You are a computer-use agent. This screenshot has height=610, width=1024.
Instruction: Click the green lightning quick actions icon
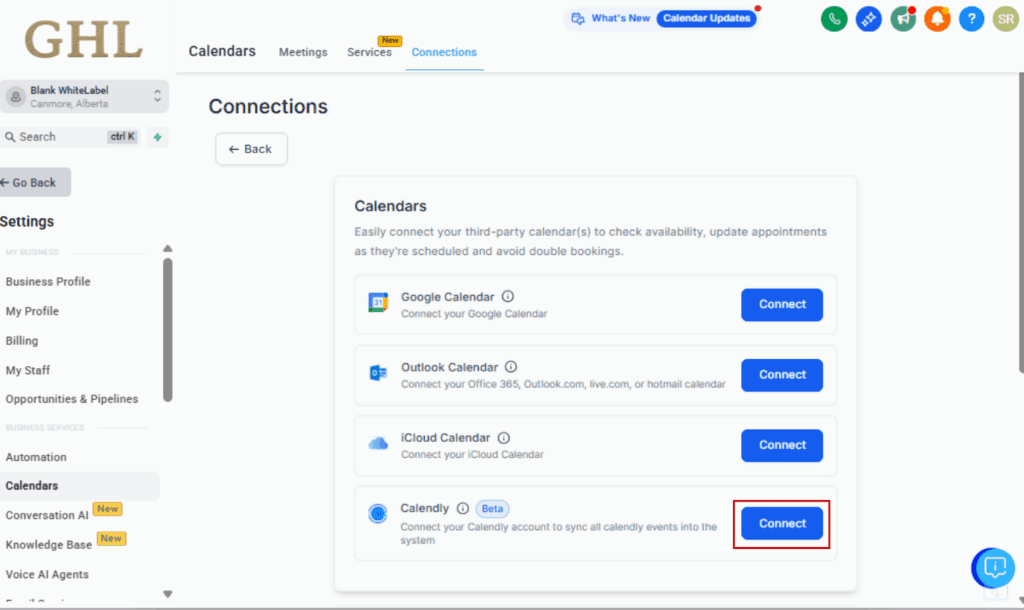(x=157, y=137)
